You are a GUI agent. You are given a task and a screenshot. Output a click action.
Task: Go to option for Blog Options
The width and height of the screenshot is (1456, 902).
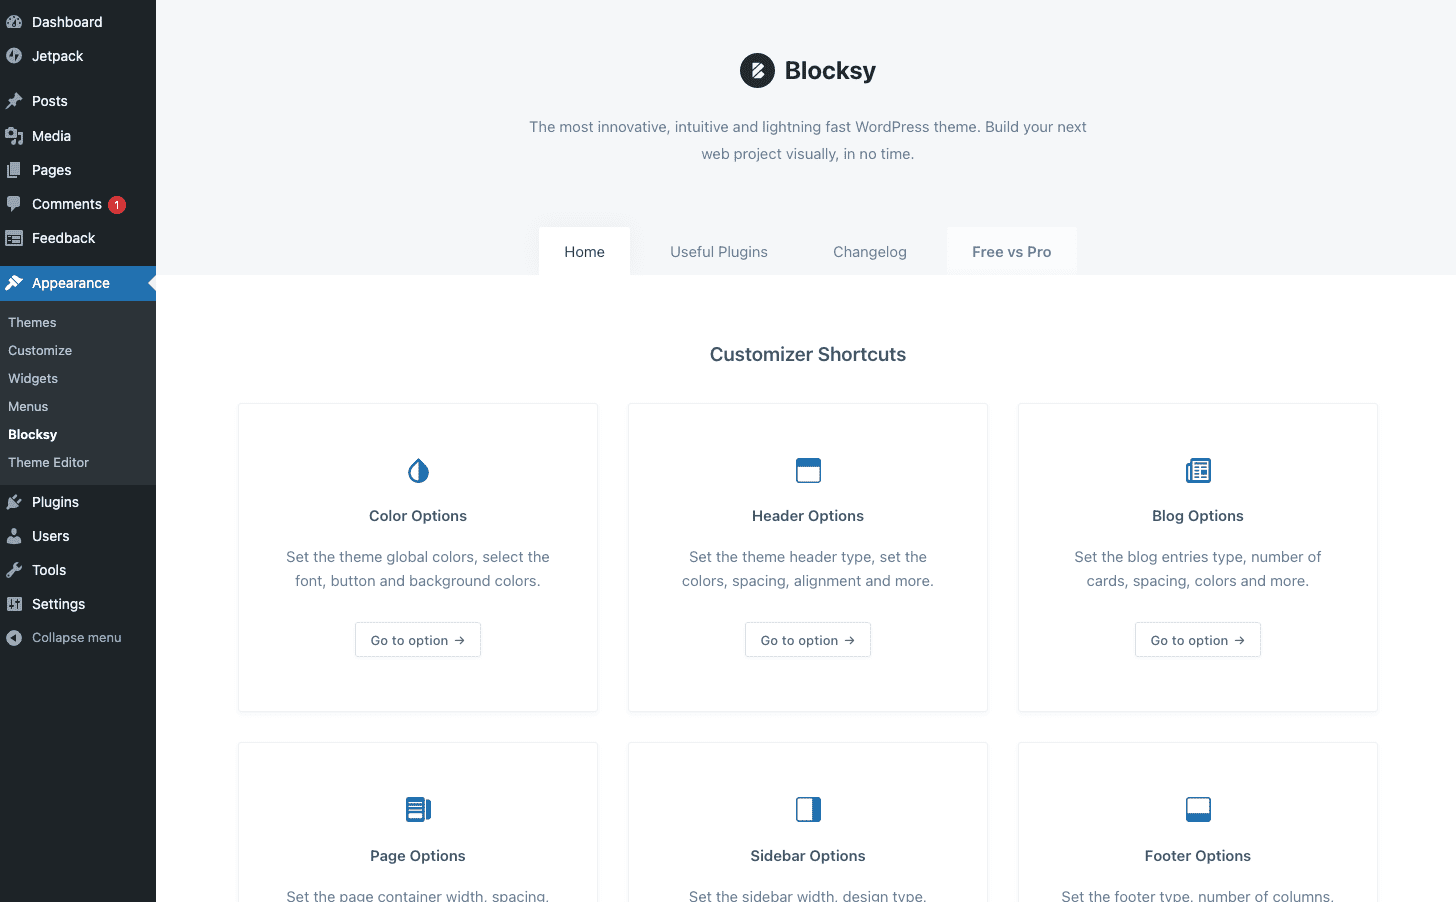[x=1198, y=640]
